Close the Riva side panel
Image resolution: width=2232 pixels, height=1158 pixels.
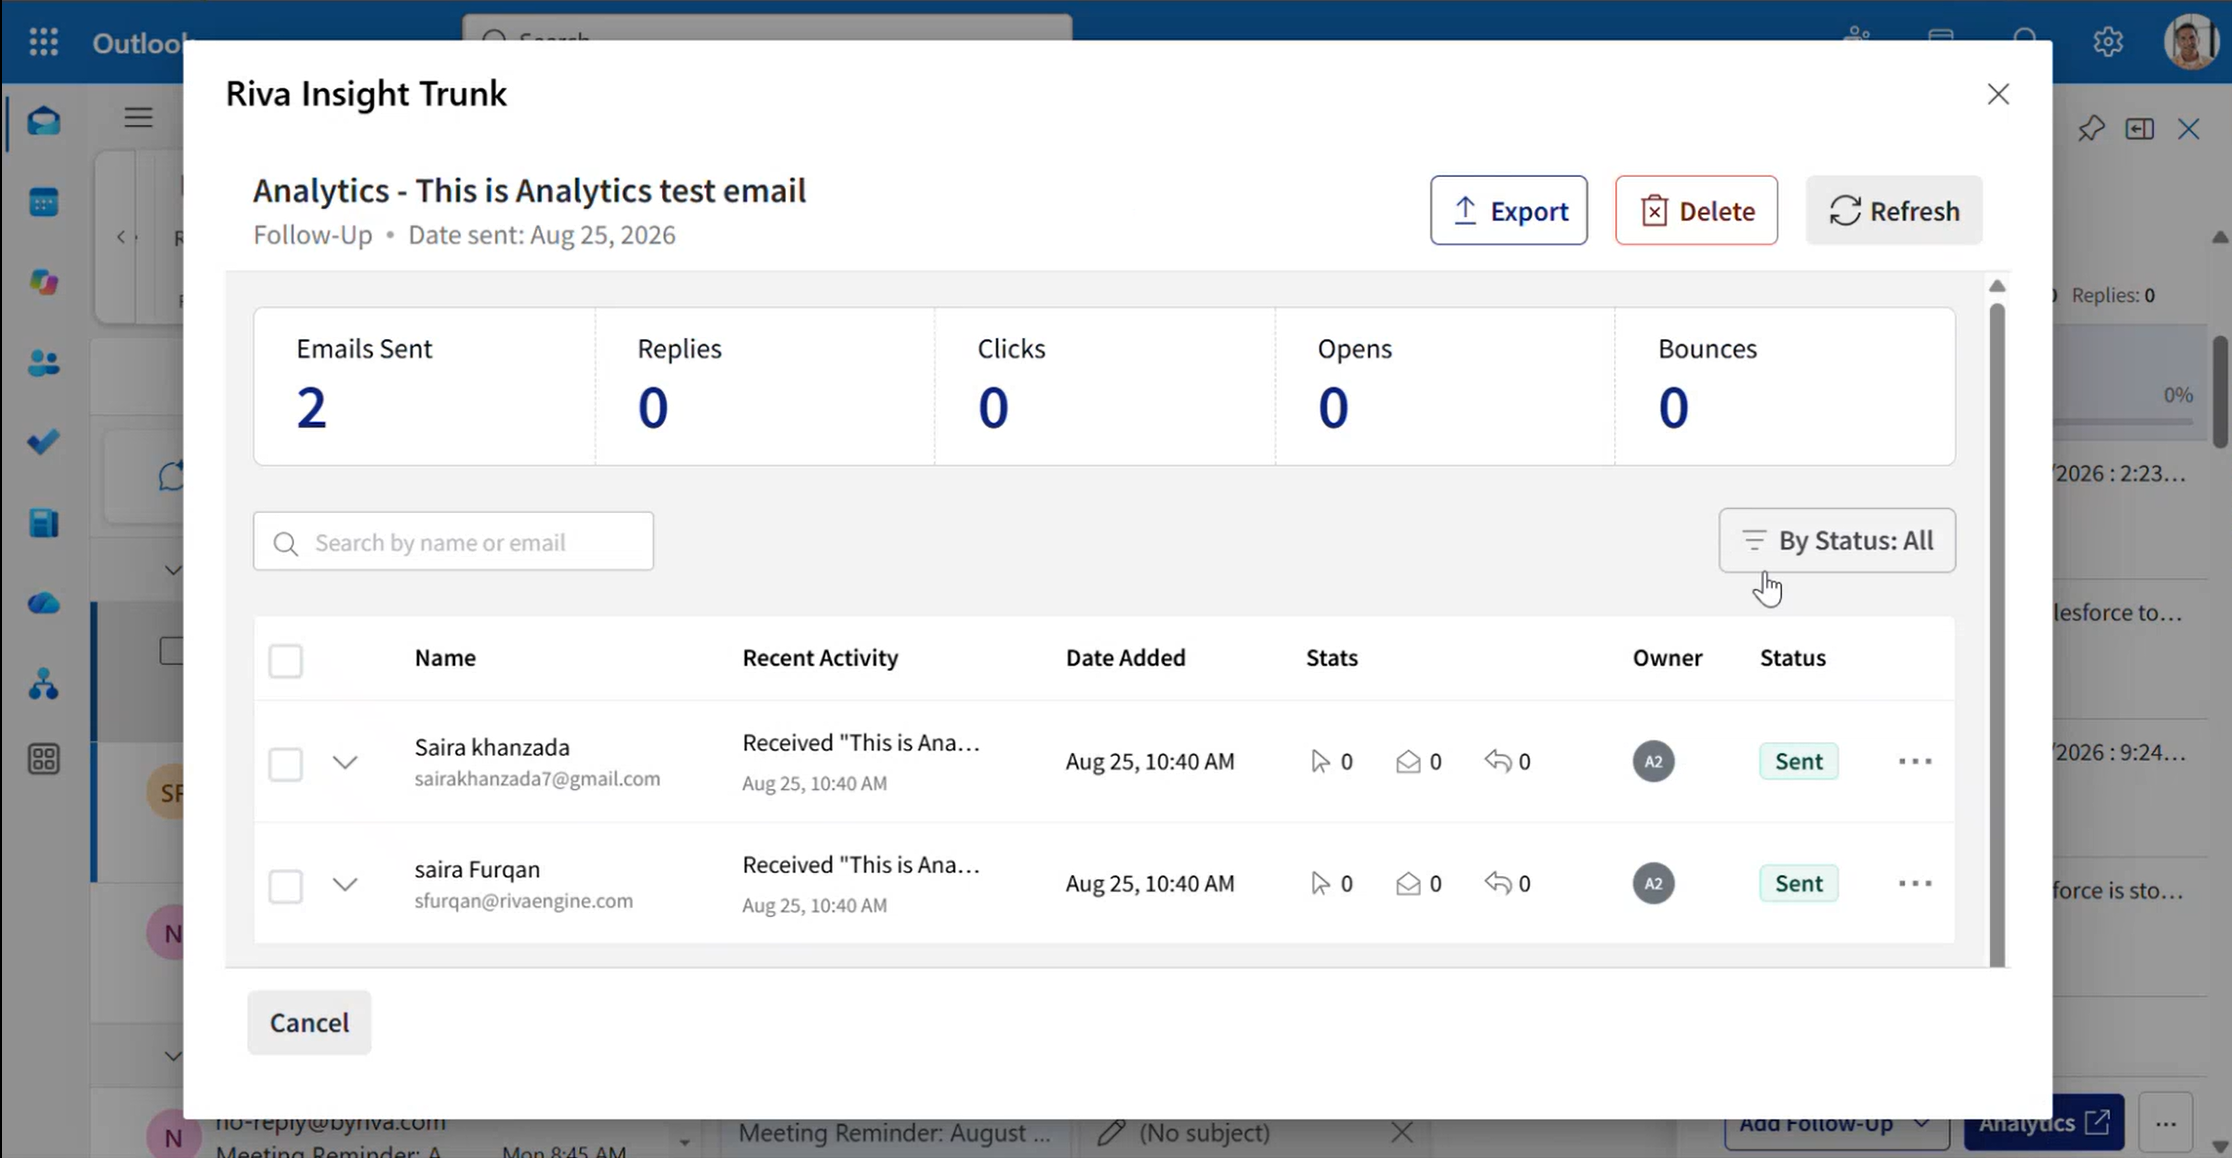coord(2189,129)
